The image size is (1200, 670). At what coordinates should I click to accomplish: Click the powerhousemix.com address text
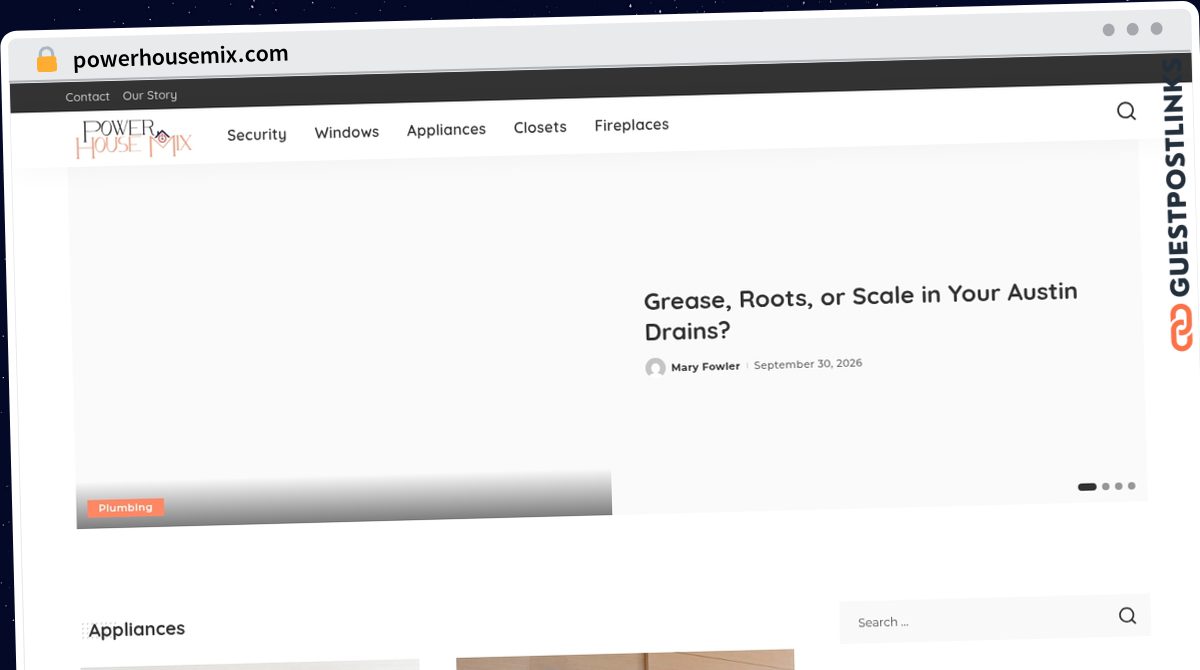click(181, 57)
